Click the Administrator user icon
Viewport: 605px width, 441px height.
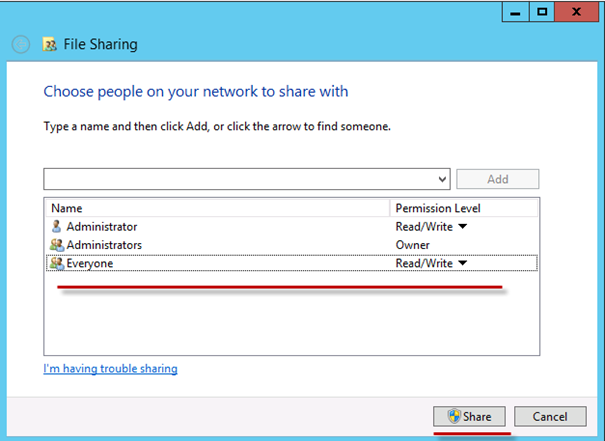pyautogui.click(x=56, y=227)
